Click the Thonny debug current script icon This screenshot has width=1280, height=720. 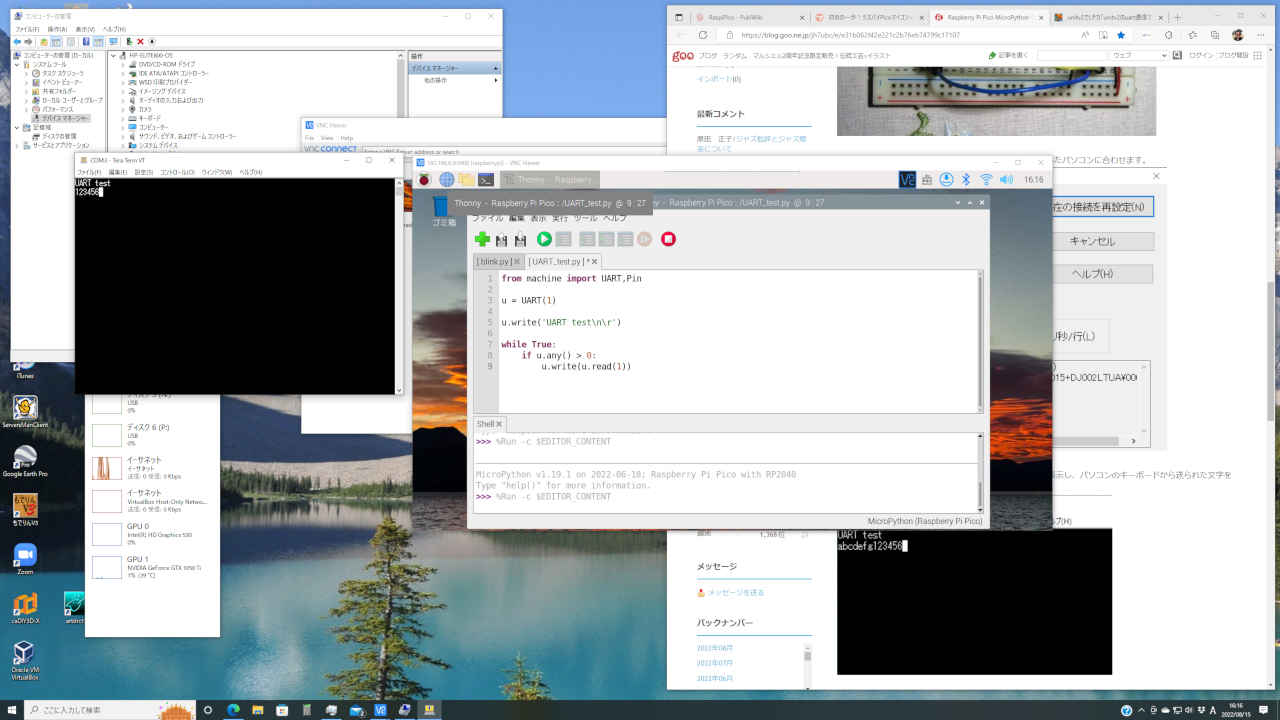pos(564,239)
